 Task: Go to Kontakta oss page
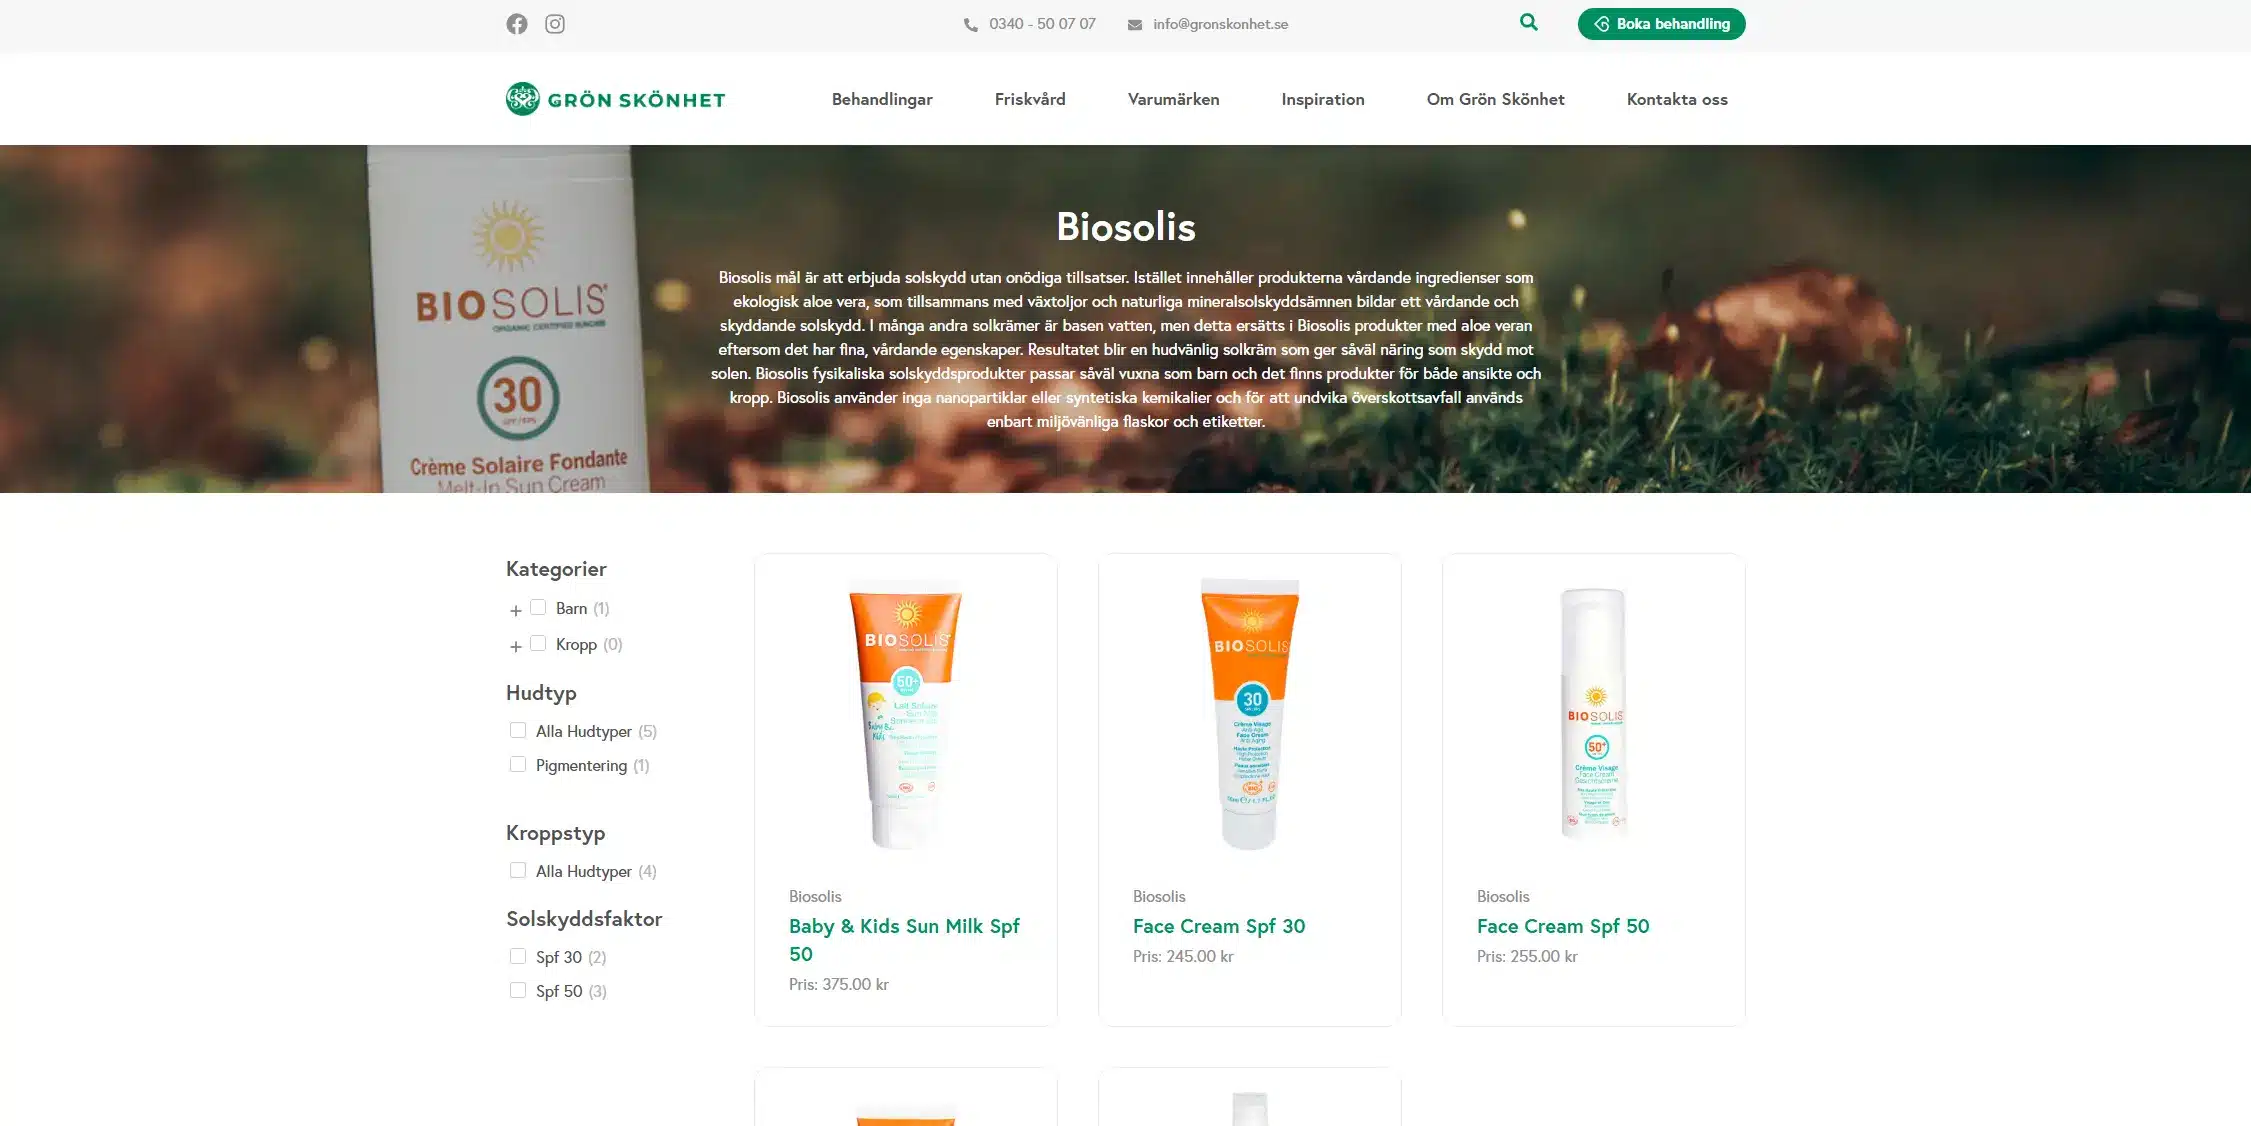[1677, 99]
